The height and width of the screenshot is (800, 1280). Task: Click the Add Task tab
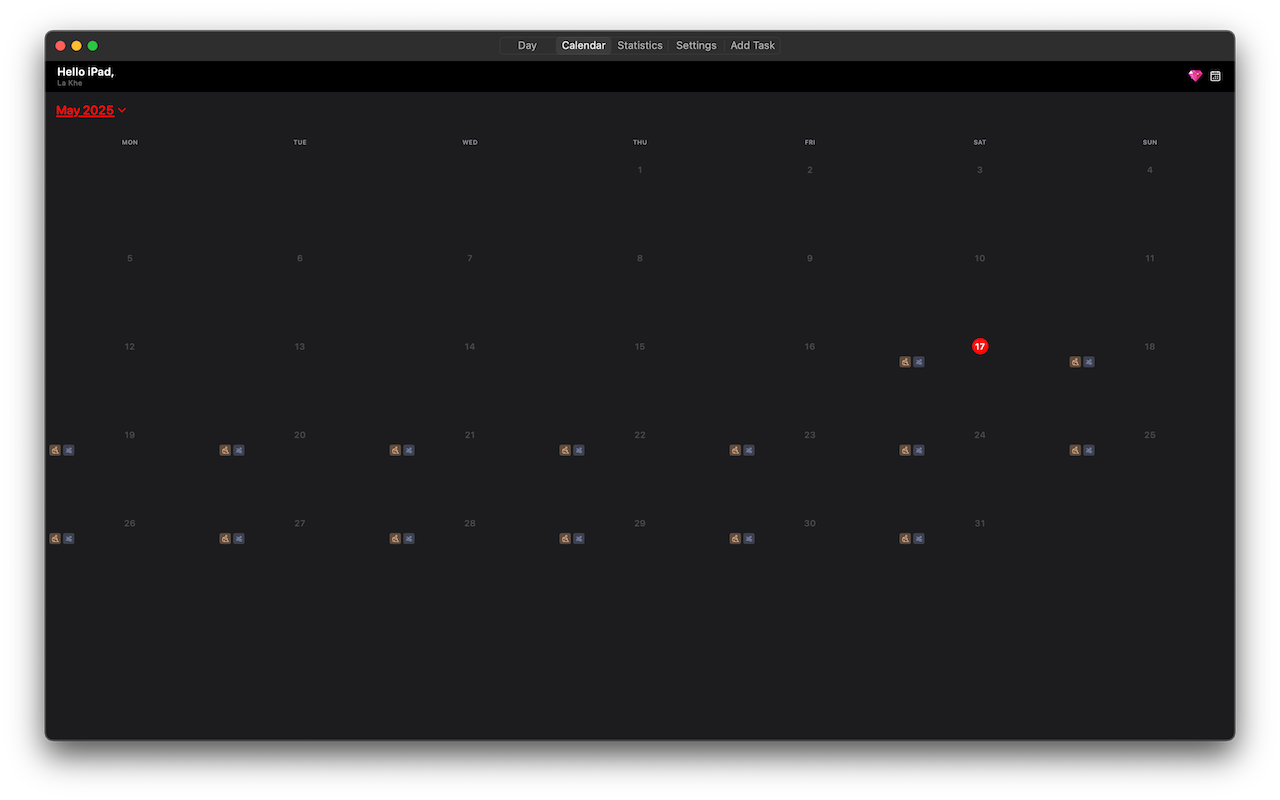click(753, 45)
